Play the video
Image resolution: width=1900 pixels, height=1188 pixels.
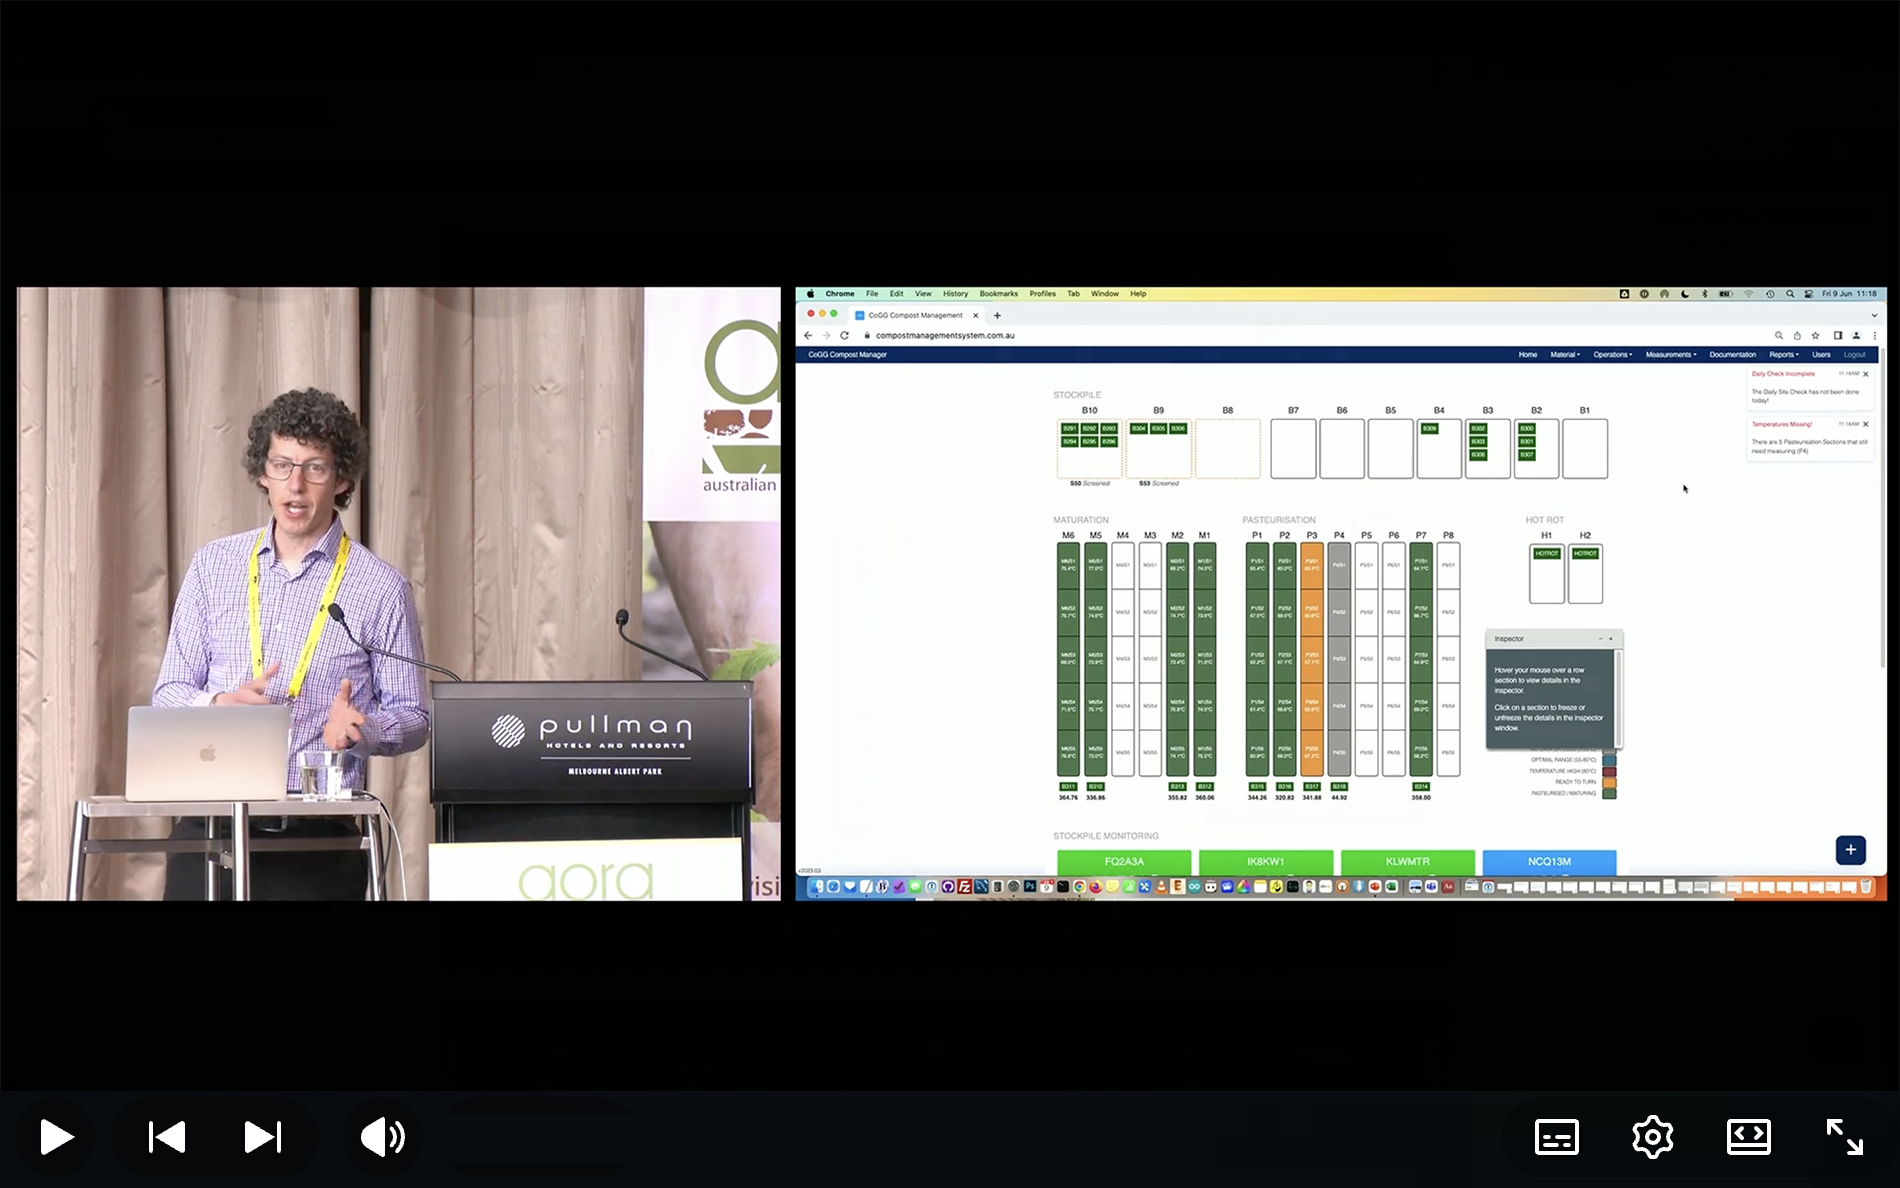[56, 1137]
